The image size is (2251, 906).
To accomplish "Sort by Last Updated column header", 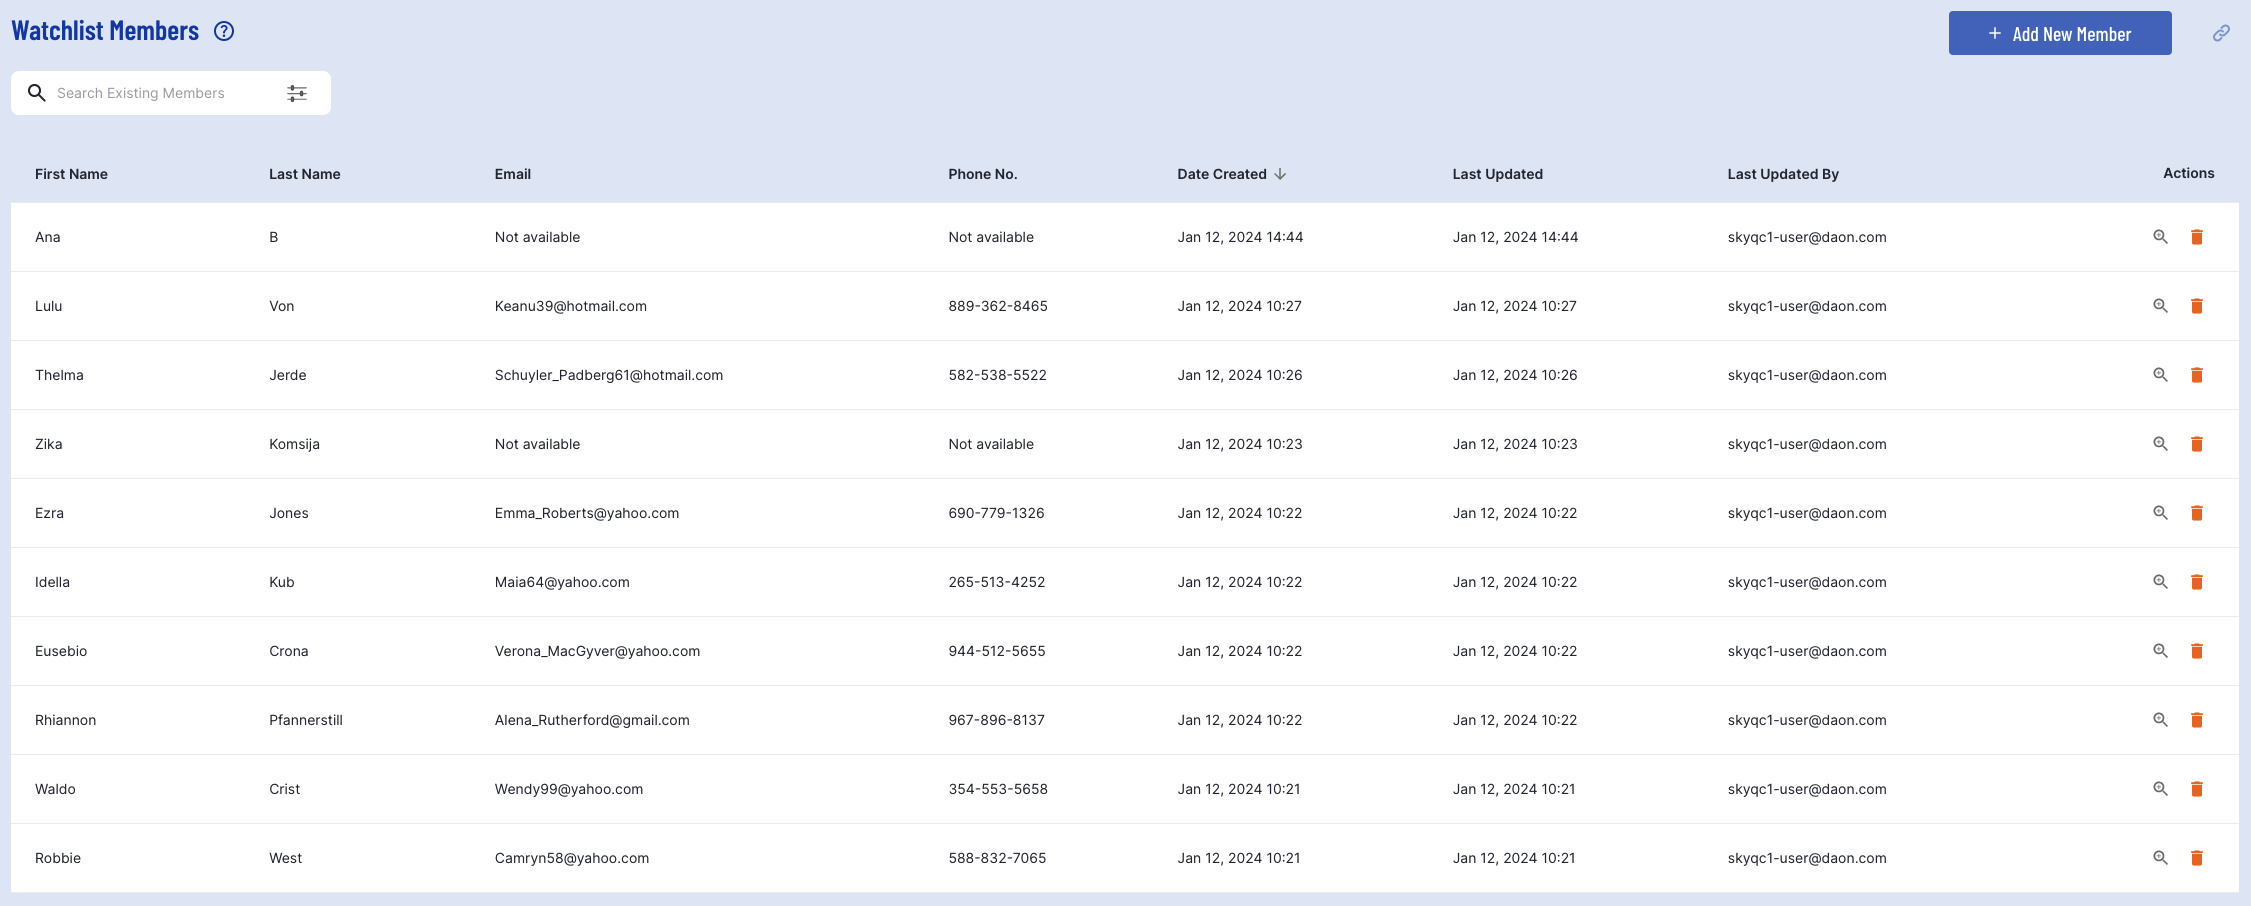I will (x=1498, y=174).
